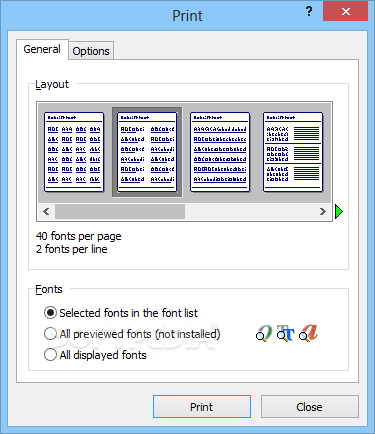The width and height of the screenshot is (375, 434).
Task: Choose the four-column font layout thumbnail
Action: coord(74,152)
